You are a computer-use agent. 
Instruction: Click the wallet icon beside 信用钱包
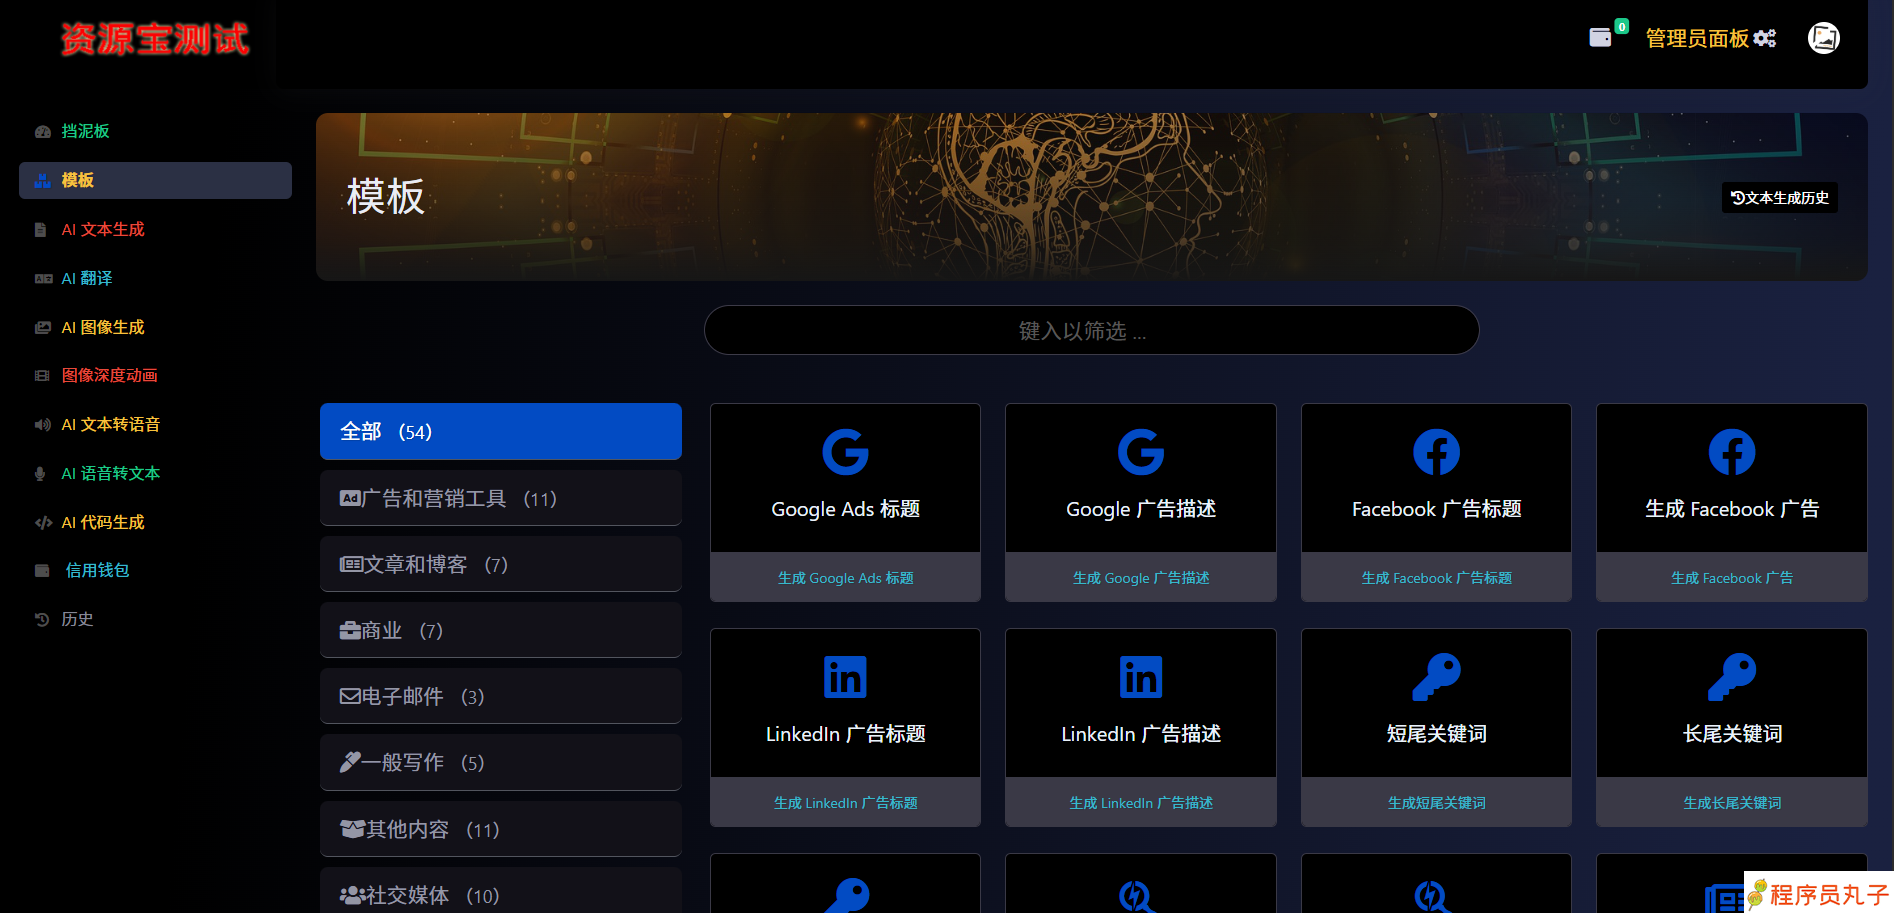pyautogui.click(x=42, y=571)
